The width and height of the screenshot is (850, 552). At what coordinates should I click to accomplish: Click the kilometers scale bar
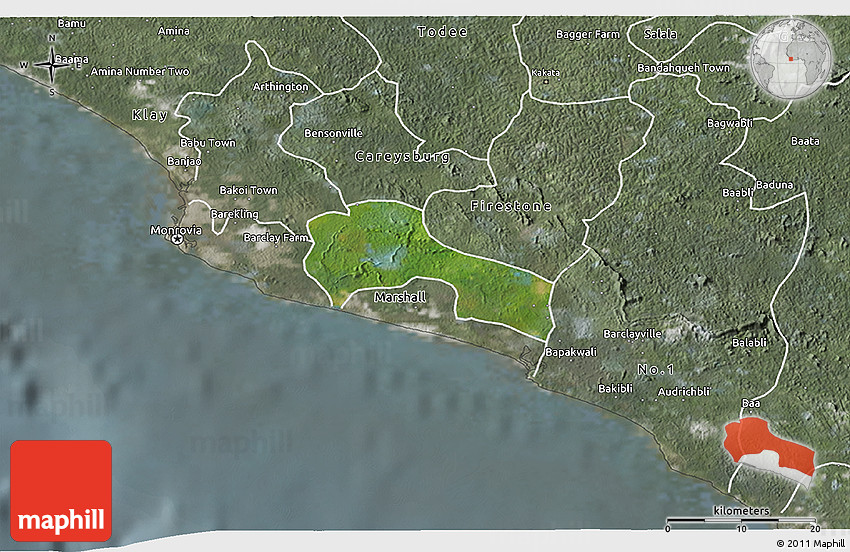click(742, 521)
